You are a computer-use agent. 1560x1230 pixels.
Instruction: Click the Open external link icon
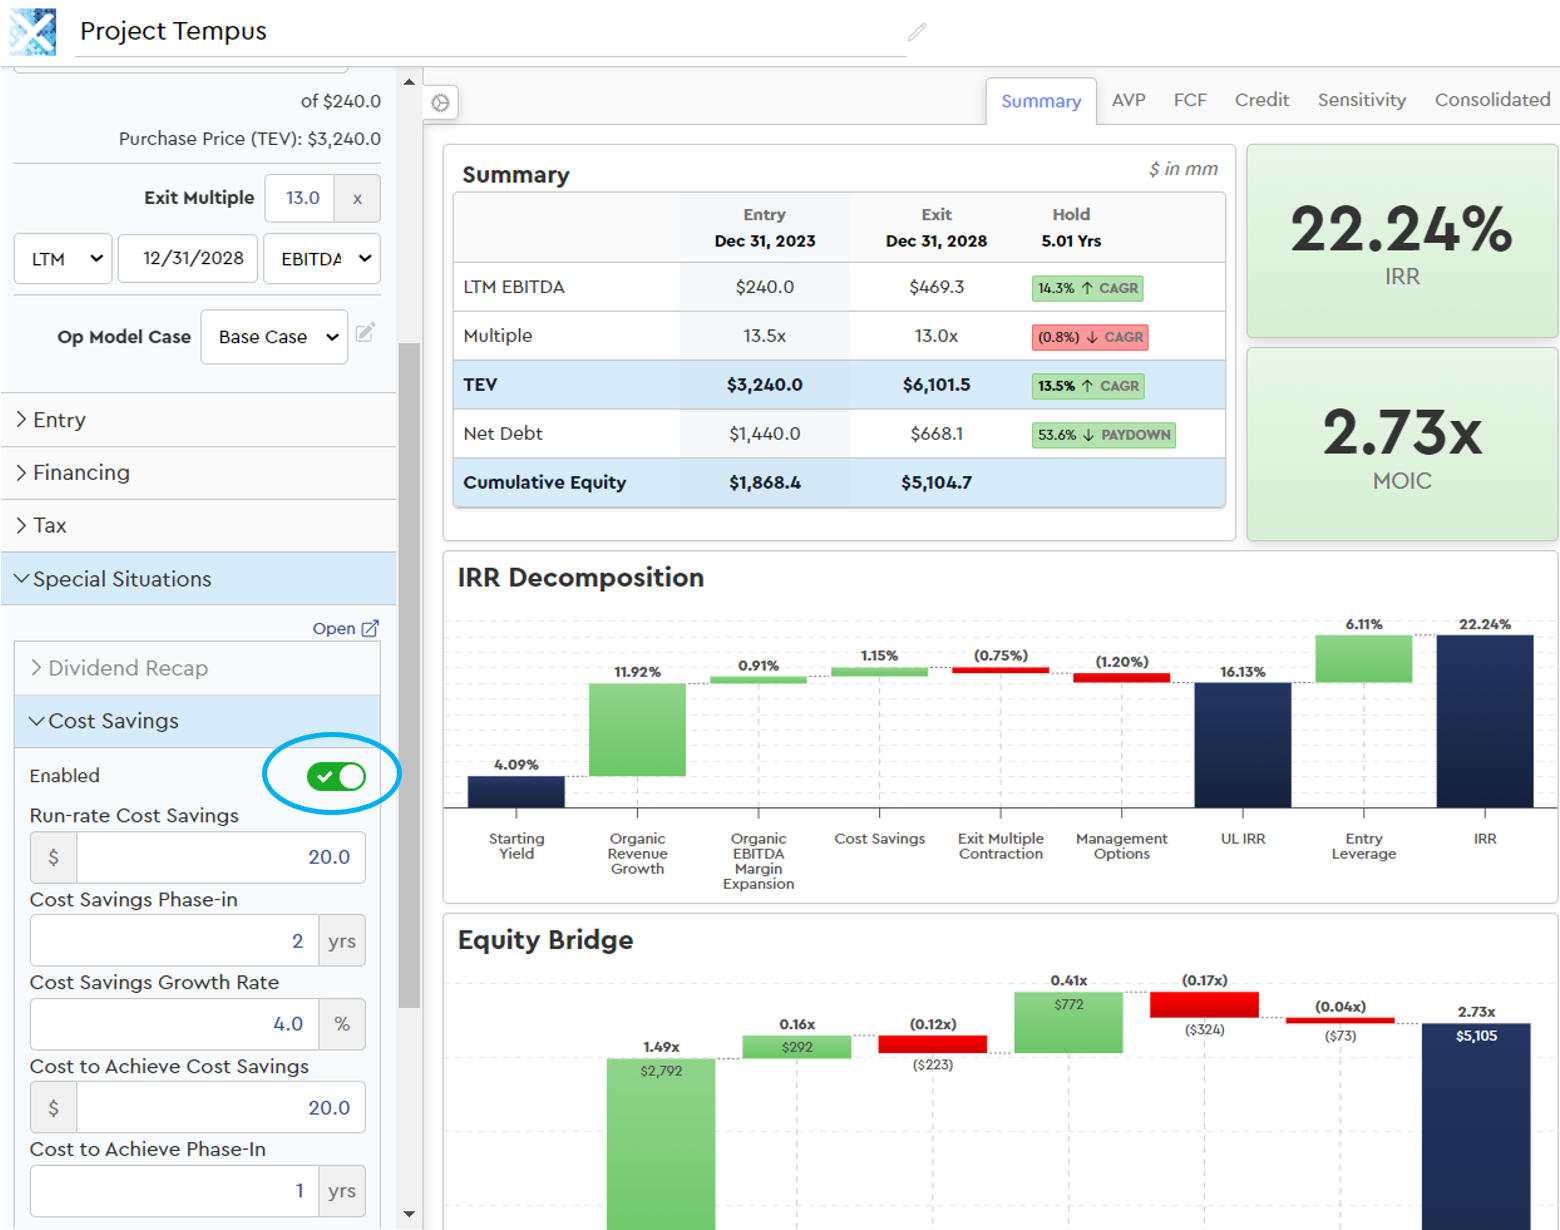[370, 628]
